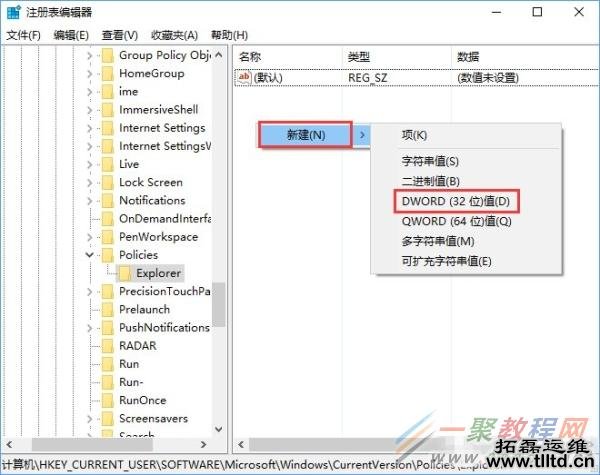Click (数值未设置) data cell
The image size is (600, 475).
(488, 78)
